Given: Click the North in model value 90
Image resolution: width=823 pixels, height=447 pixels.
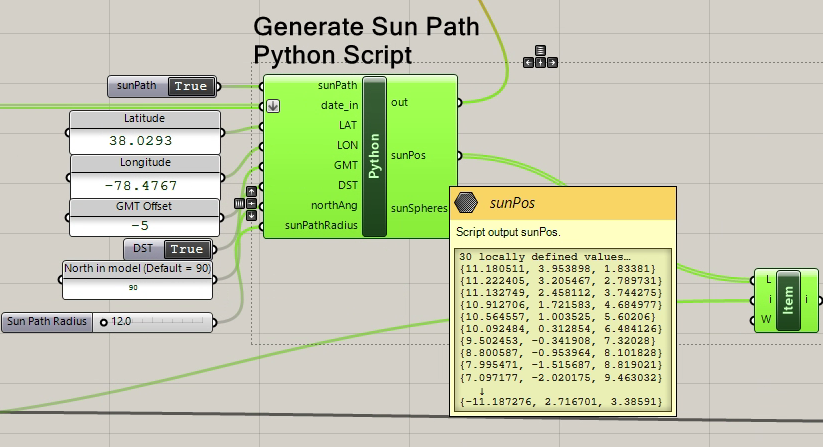Looking at the screenshot, I should pyautogui.click(x=133, y=288).
